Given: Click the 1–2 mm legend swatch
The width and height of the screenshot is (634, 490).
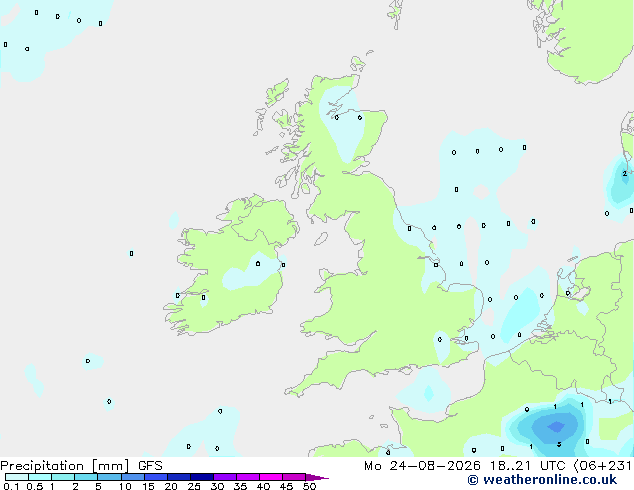Looking at the screenshot, I should pyautogui.click(x=63, y=477).
